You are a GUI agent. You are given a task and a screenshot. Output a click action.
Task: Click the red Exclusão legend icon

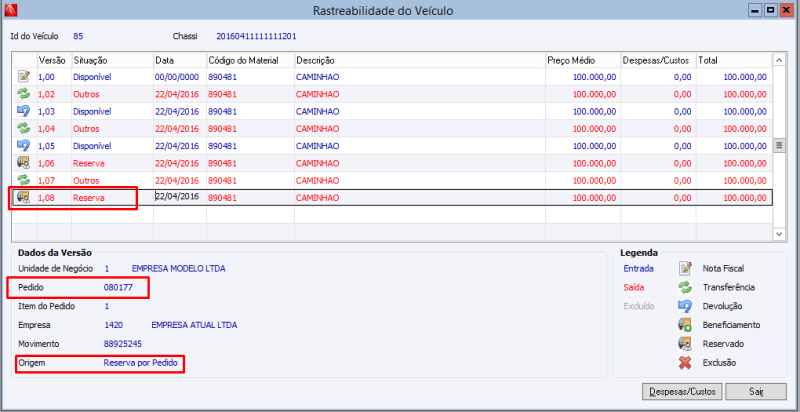click(x=685, y=363)
